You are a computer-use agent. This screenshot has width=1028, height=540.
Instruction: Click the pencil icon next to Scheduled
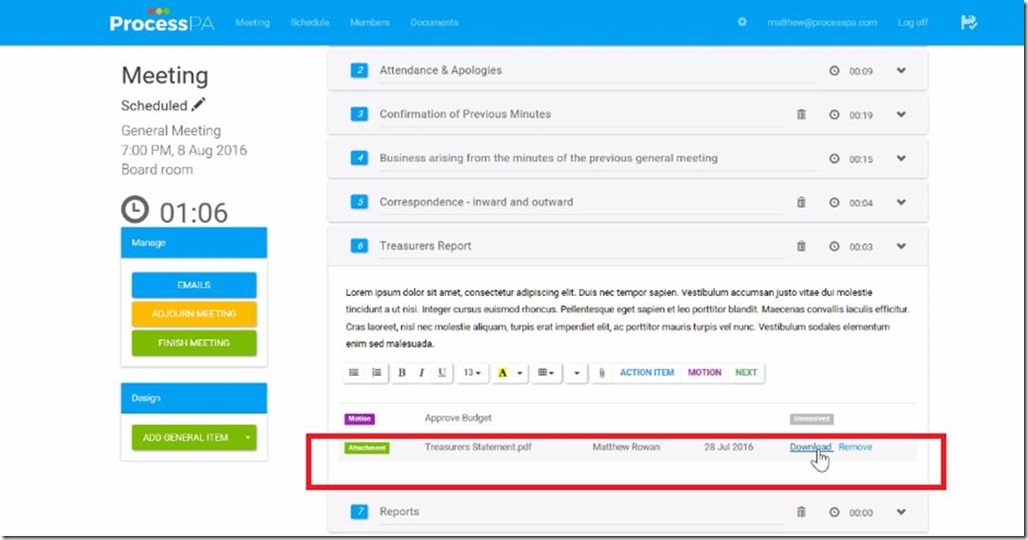click(199, 105)
